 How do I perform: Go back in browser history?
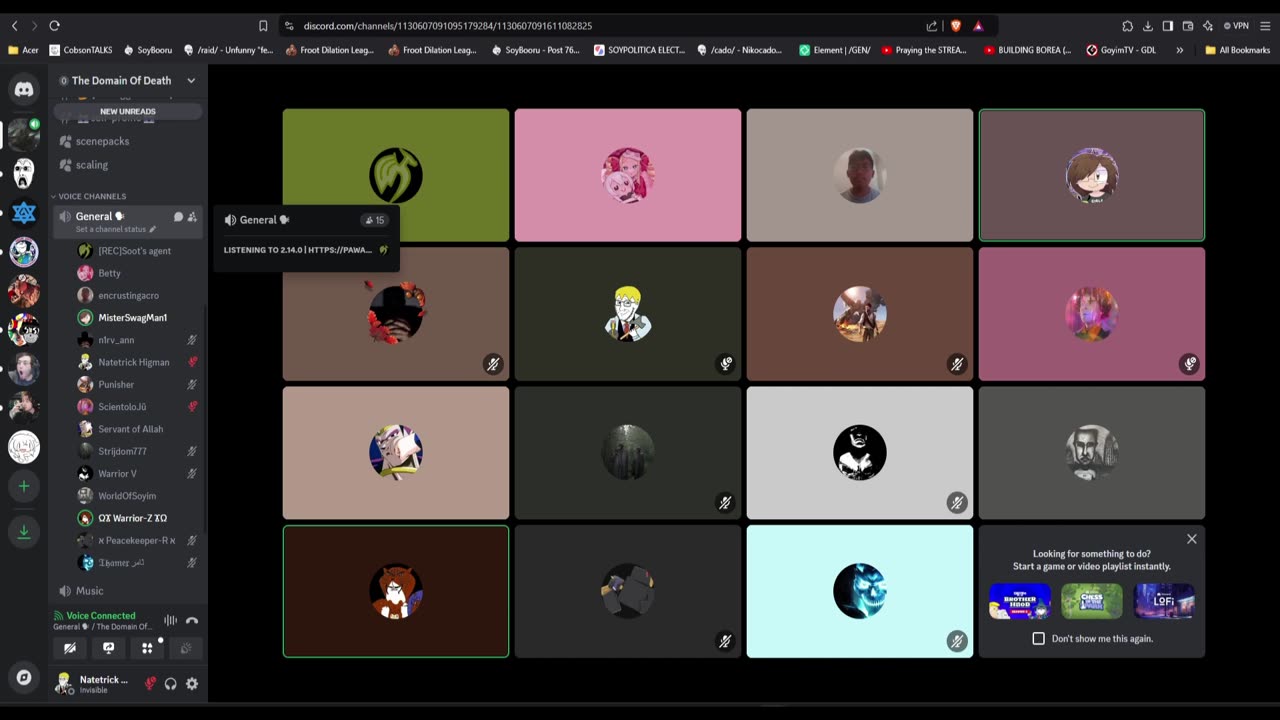pyautogui.click(x=14, y=26)
